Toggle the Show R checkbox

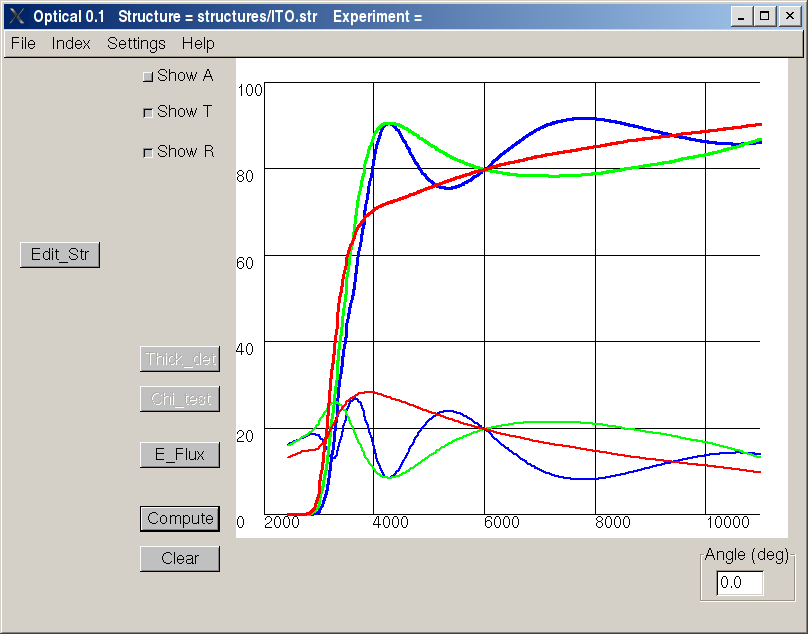(148, 153)
